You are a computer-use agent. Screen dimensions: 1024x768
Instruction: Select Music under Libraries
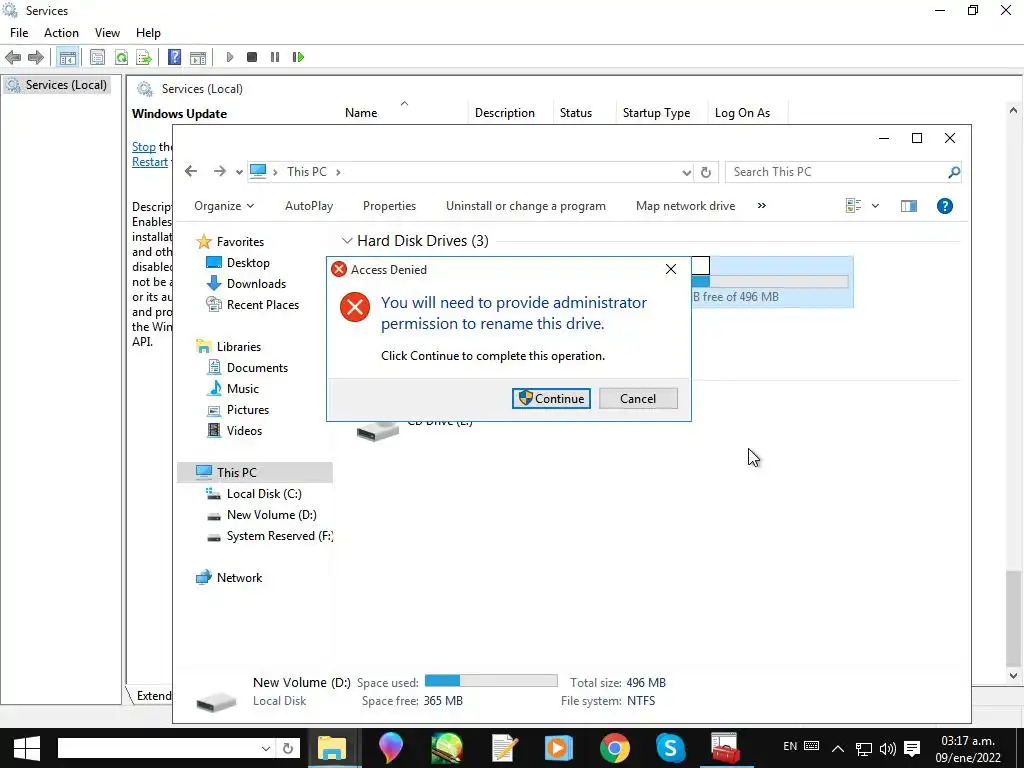[x=233, y=389]
